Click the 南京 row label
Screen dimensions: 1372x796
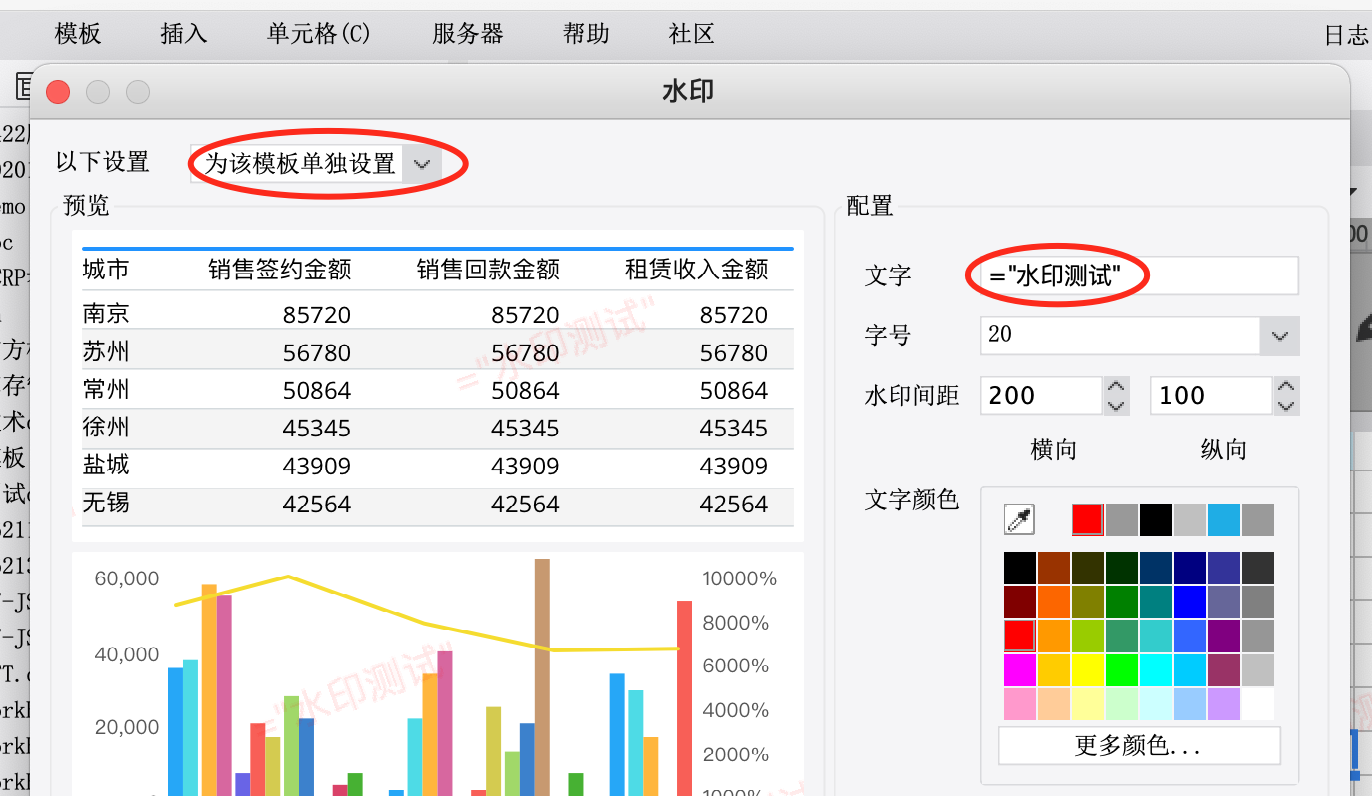coord(106,314)
